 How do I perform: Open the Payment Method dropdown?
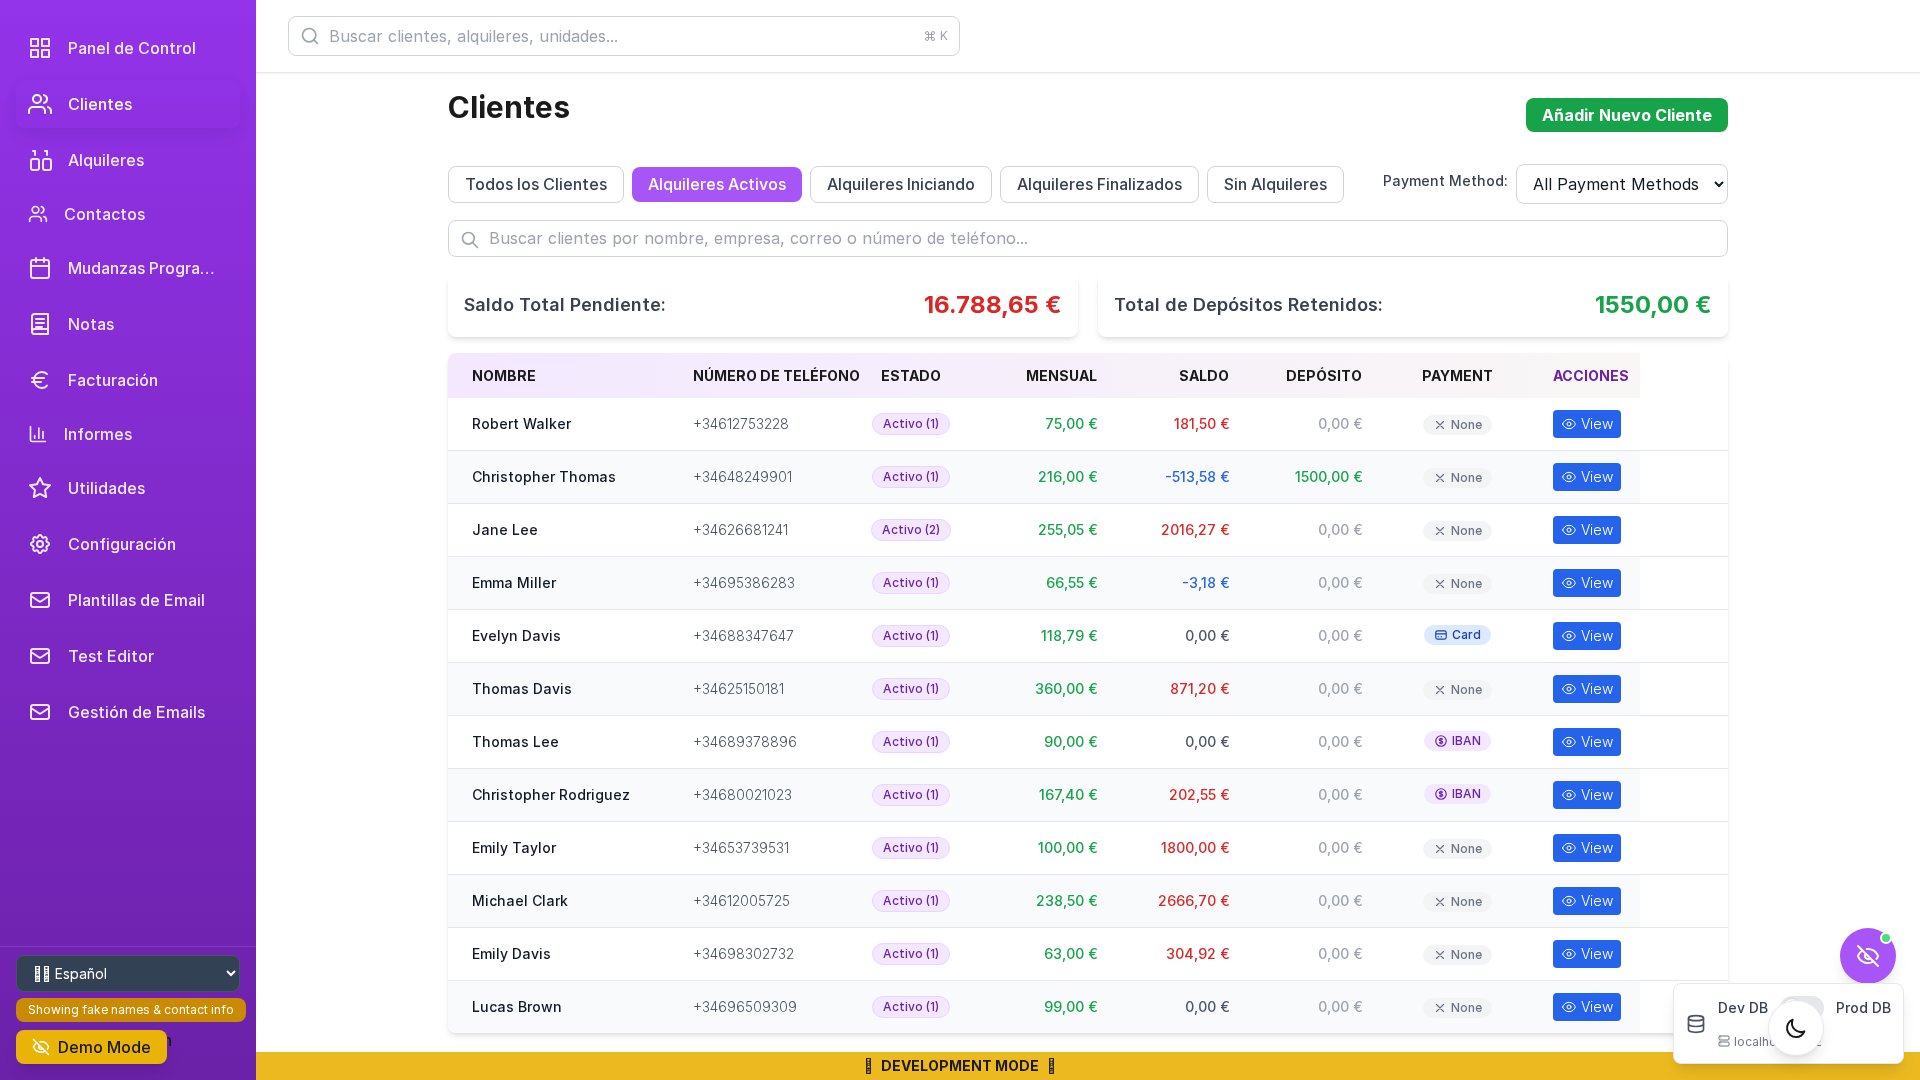[x=1621, y=184]
